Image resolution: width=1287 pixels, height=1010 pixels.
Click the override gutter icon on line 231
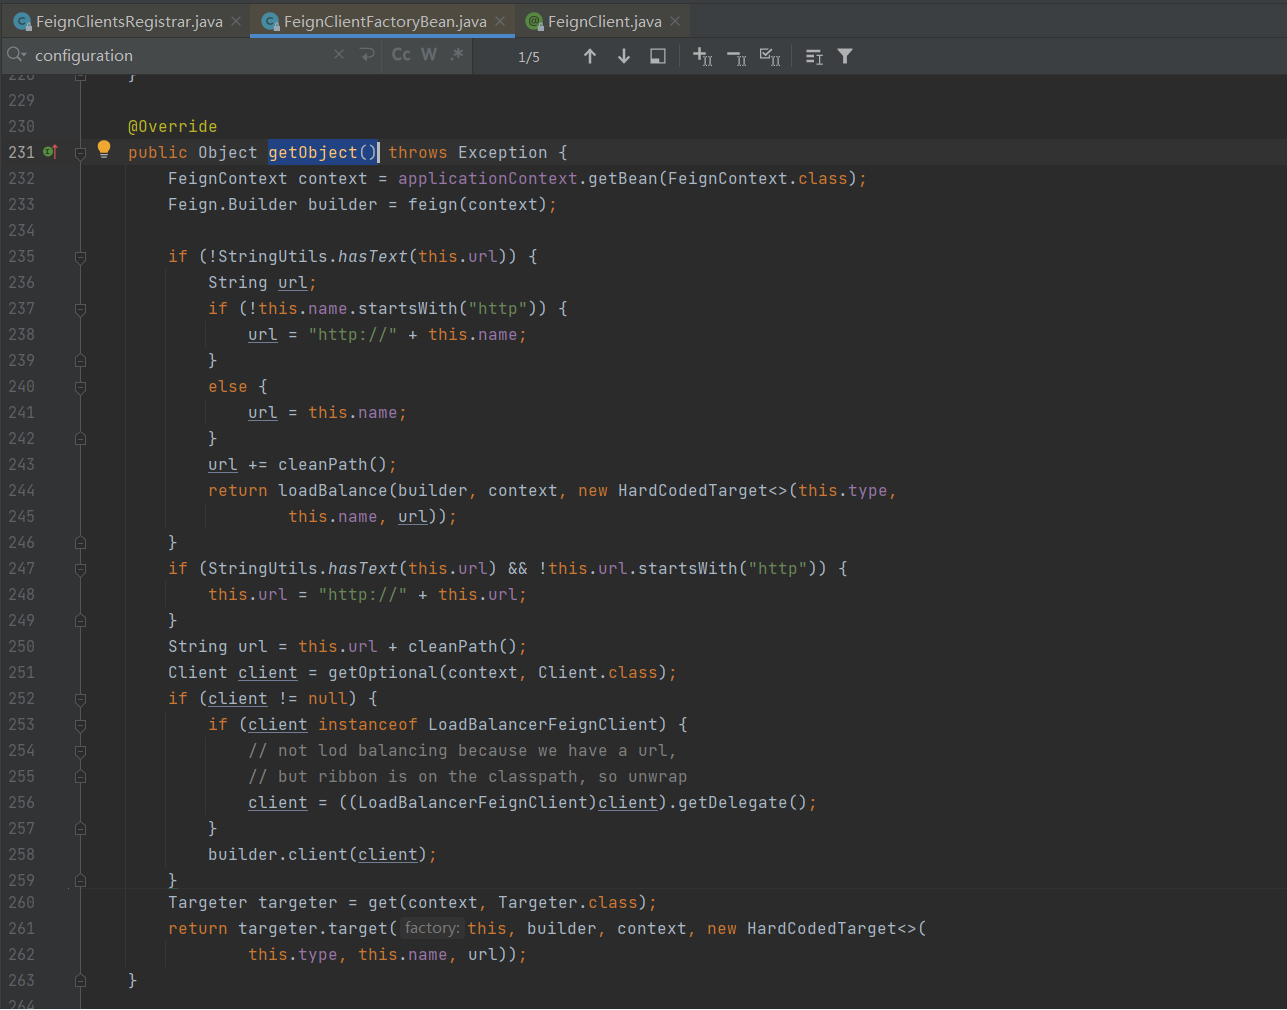tap(50, 152)
